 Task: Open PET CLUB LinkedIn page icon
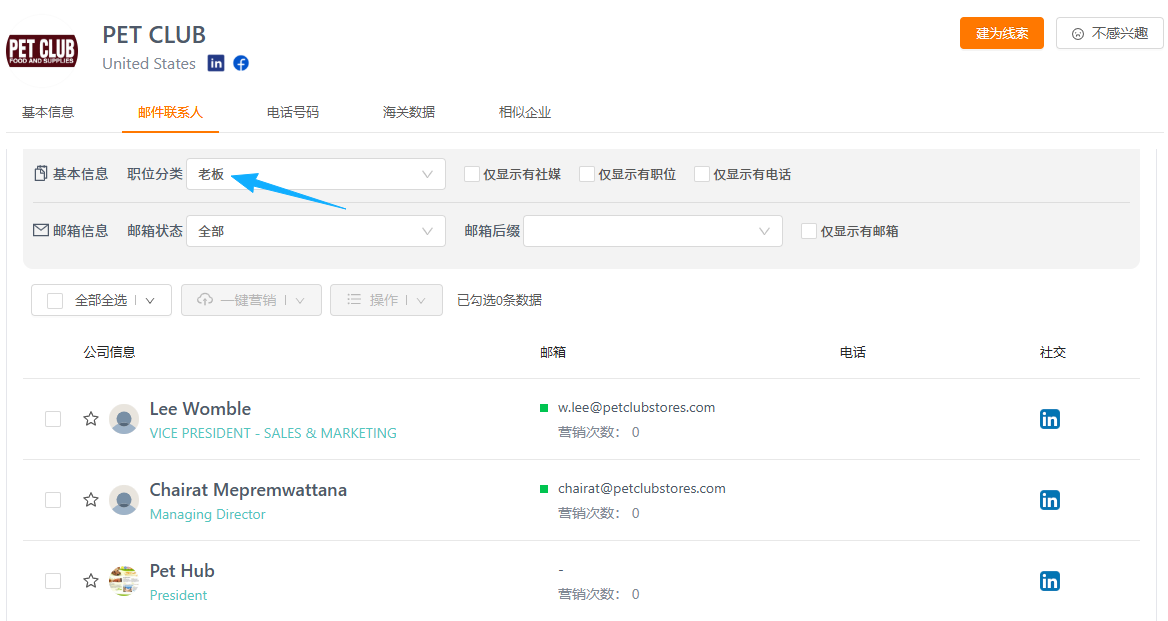[216, 63]
